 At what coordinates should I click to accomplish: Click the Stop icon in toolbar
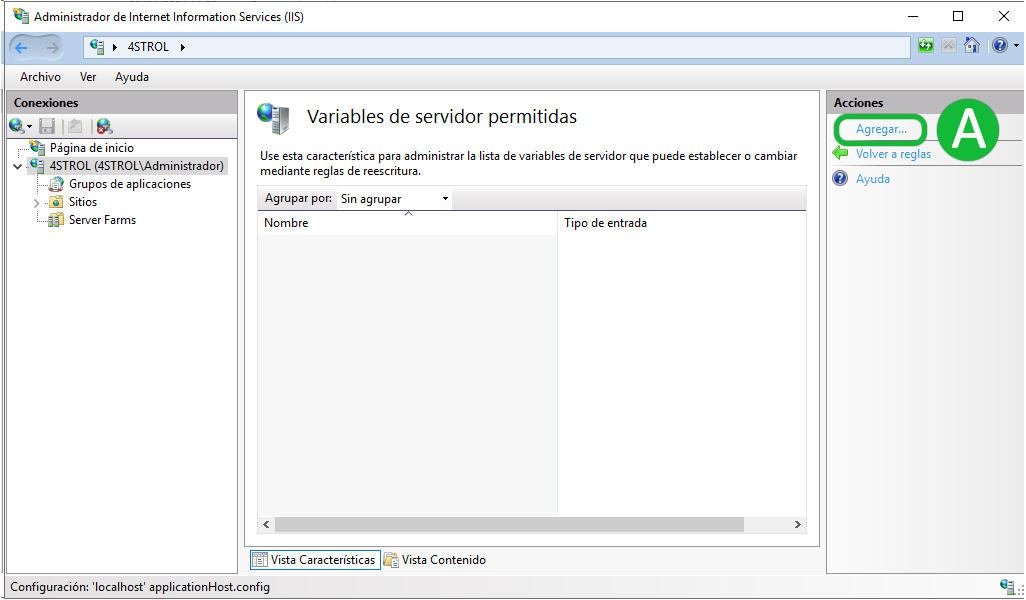(949, 46)
